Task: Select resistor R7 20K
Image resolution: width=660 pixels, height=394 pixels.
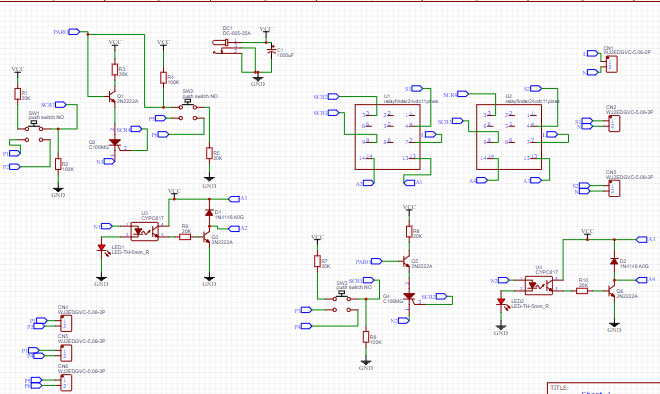Action: pos(317,261)
